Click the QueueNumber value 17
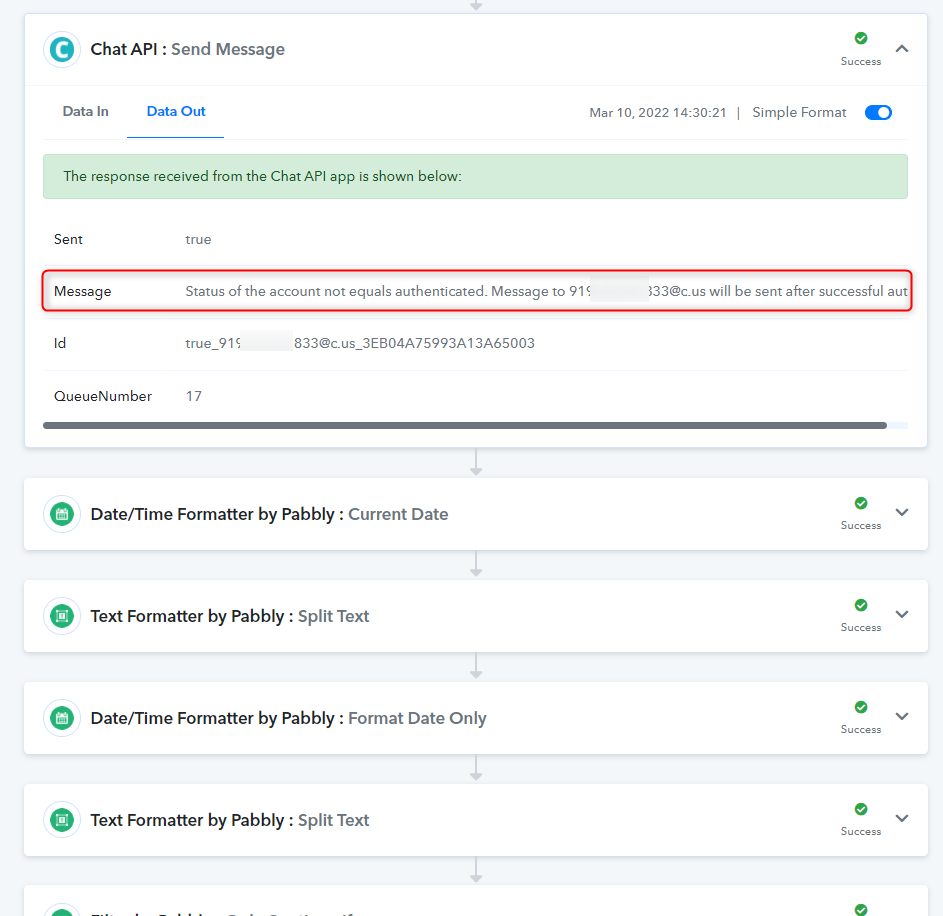Viewport: 943px width, 916px height. pos(194,396)
